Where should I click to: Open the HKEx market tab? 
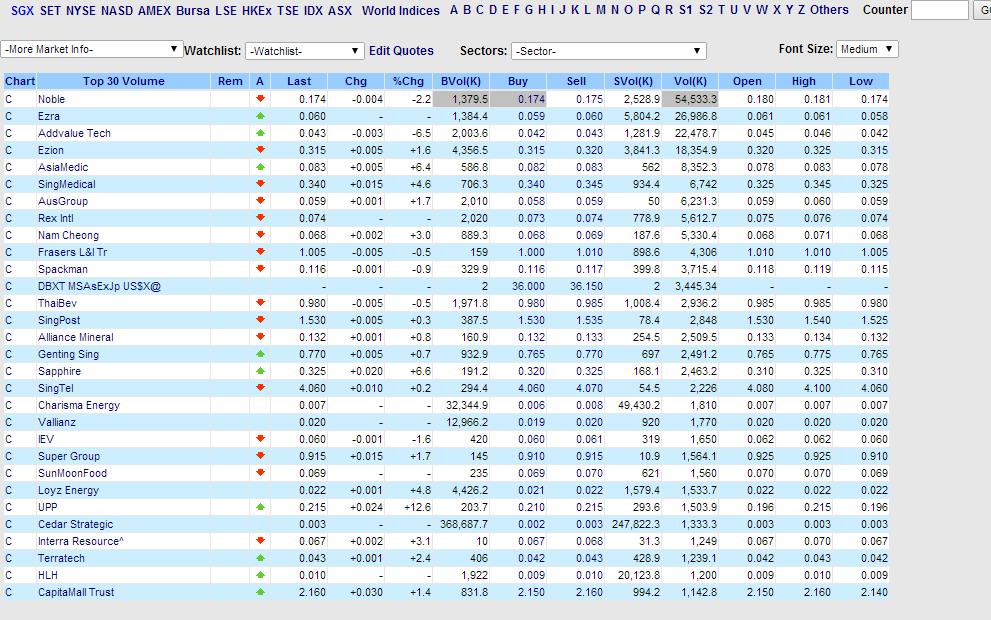coord(257,11)
